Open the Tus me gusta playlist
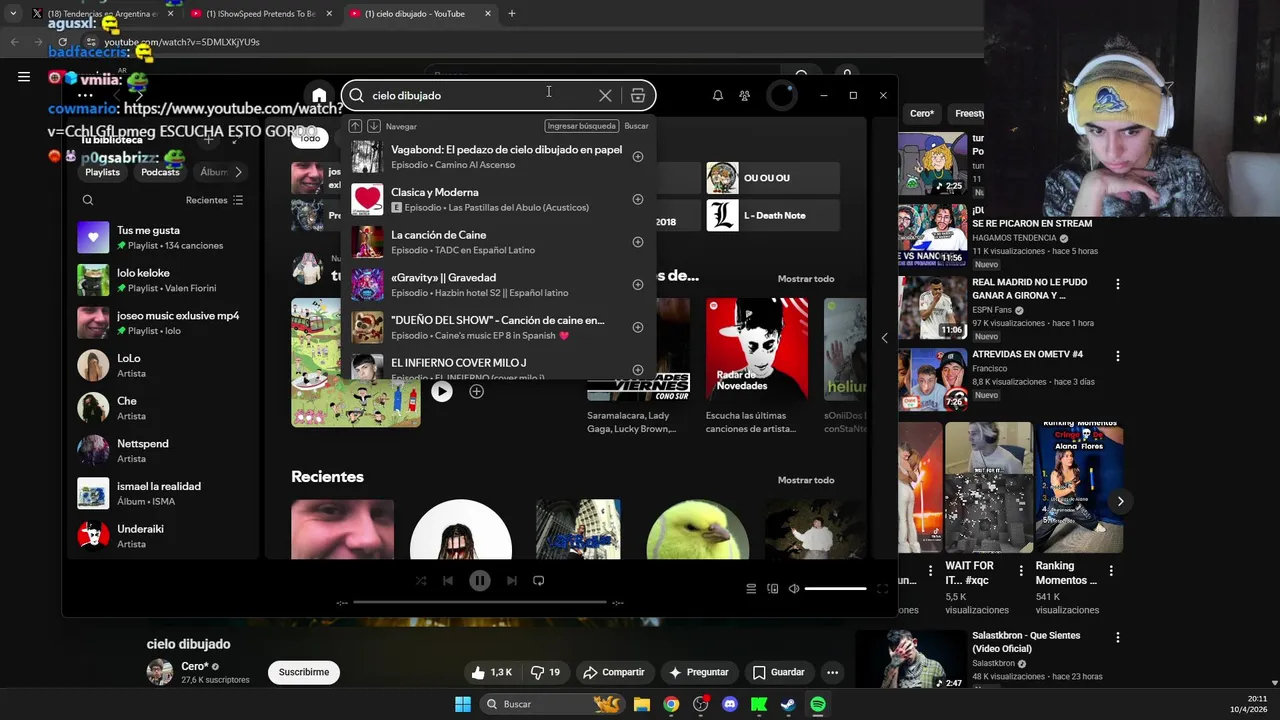This screenshot has width=1280, height=720. click(x=161, y=237)
